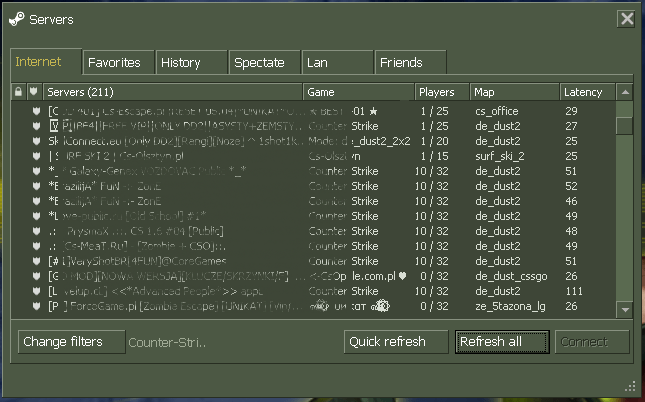Open the Lan tab

tap(337, 63)
